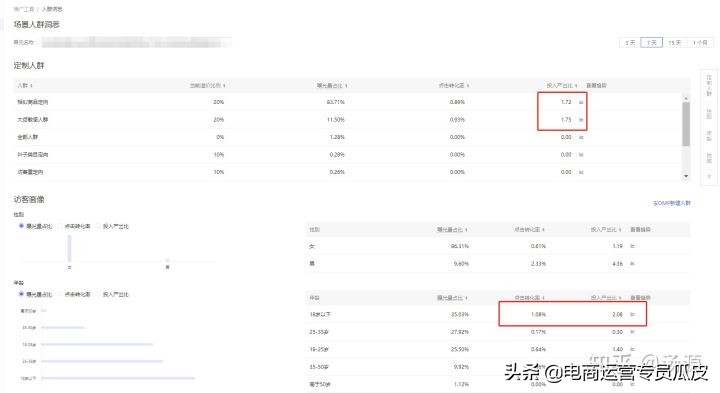Click the female bar in gender chart
Image resolution: width=720 pixels, height=393 pixels.
point(69,248)
